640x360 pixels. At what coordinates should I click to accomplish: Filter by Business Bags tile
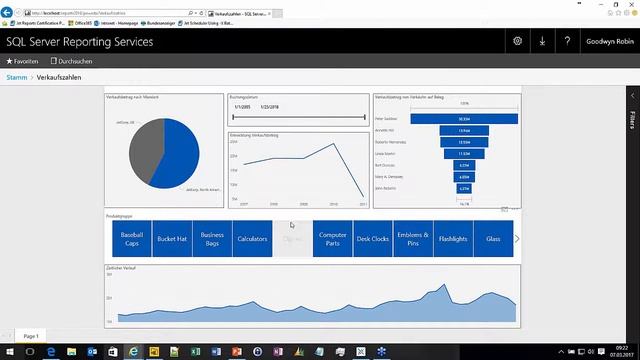[212, 239]
